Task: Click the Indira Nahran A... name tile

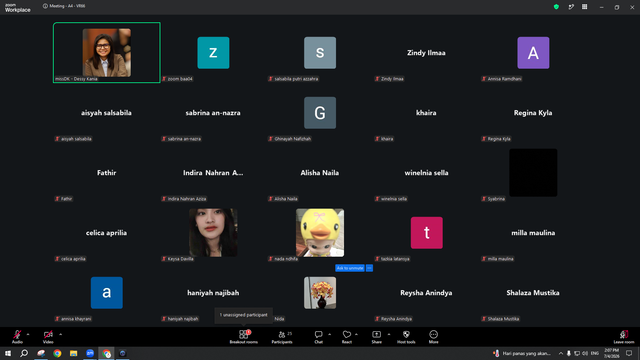Action: (x=213, y=173)
